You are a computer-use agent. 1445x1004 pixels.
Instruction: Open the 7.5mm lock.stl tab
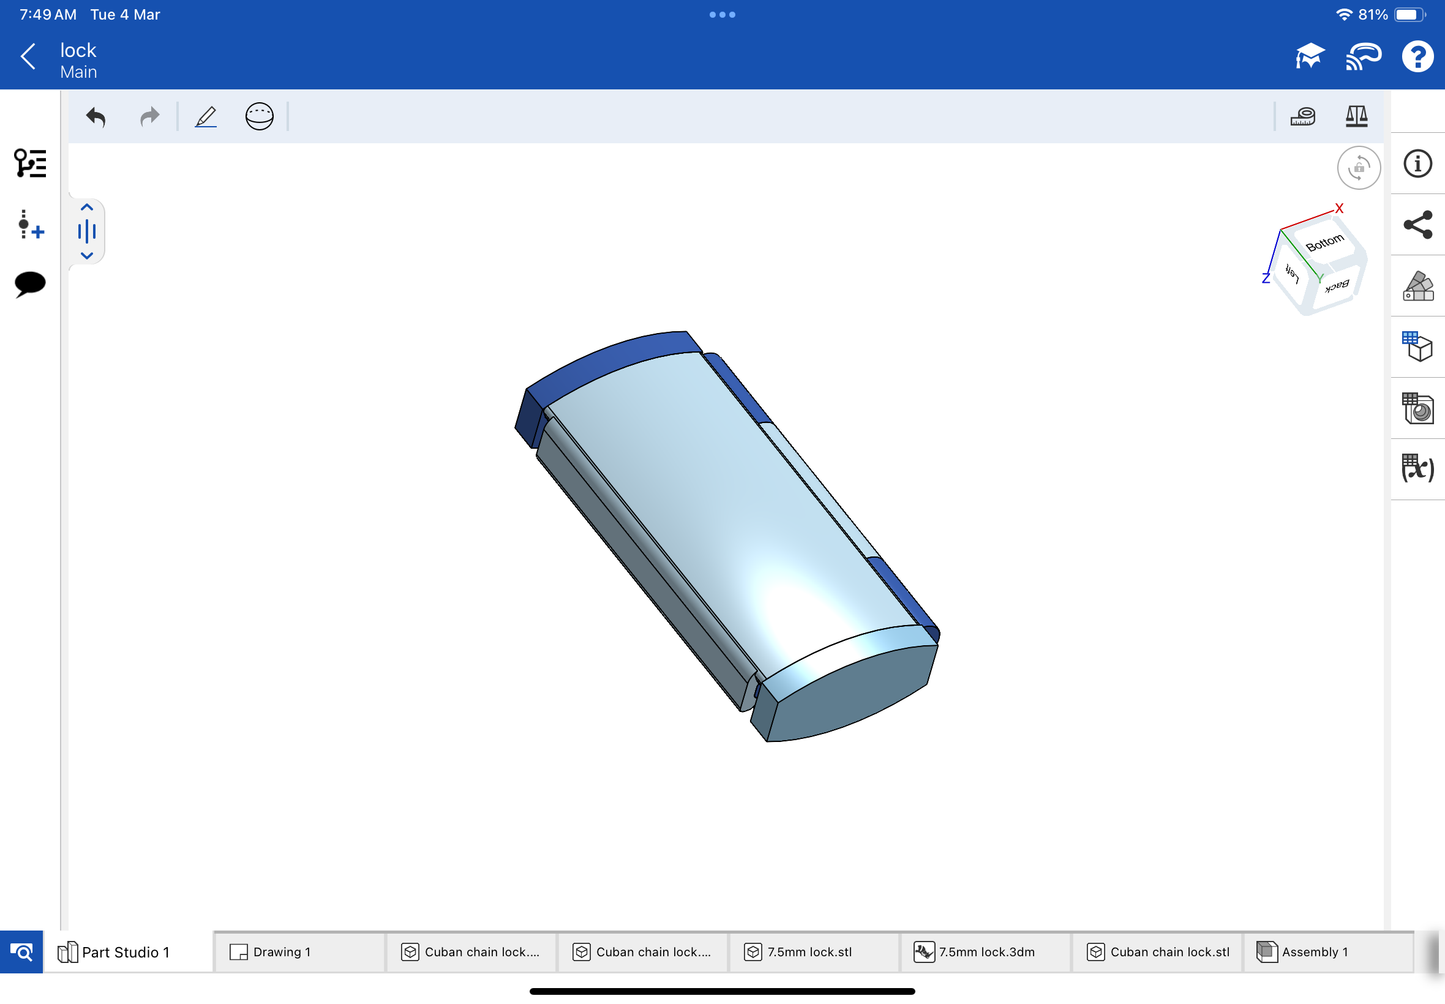click(812, 952)
